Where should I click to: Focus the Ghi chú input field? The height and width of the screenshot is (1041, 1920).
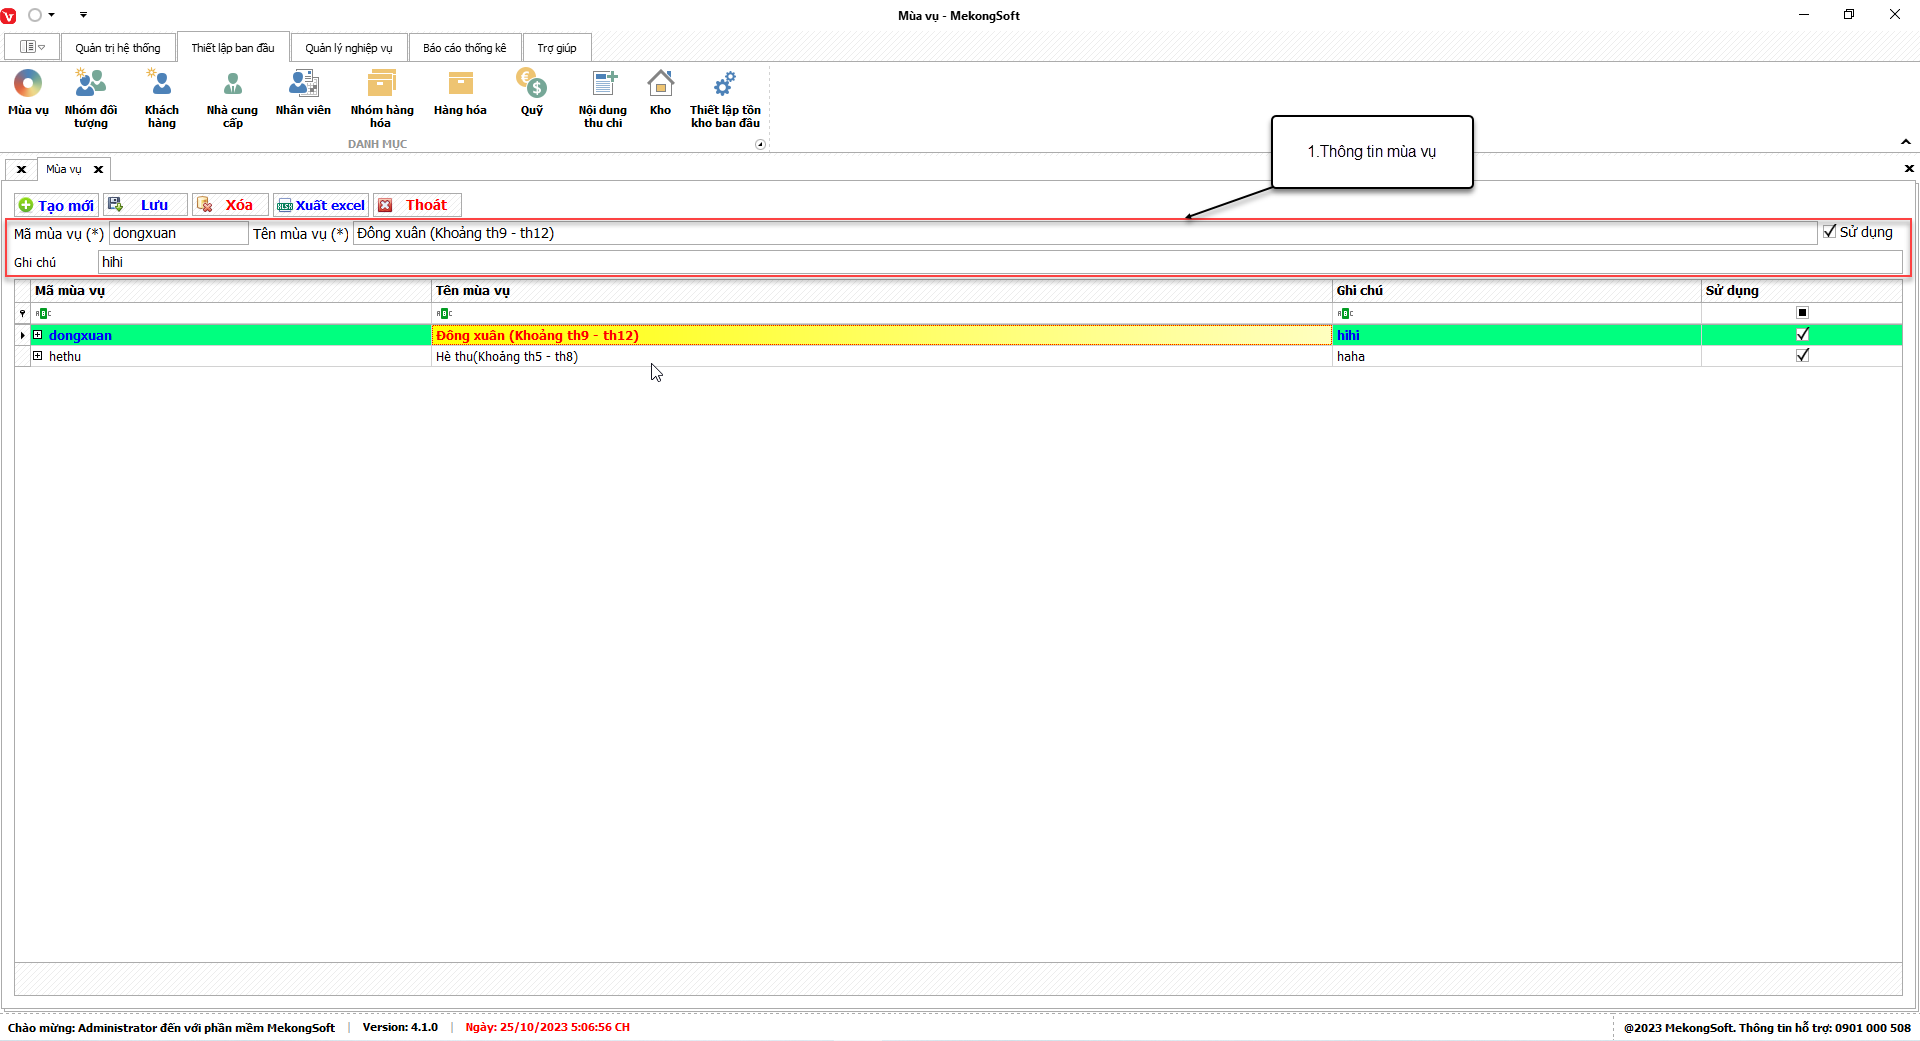(1000, 262)
